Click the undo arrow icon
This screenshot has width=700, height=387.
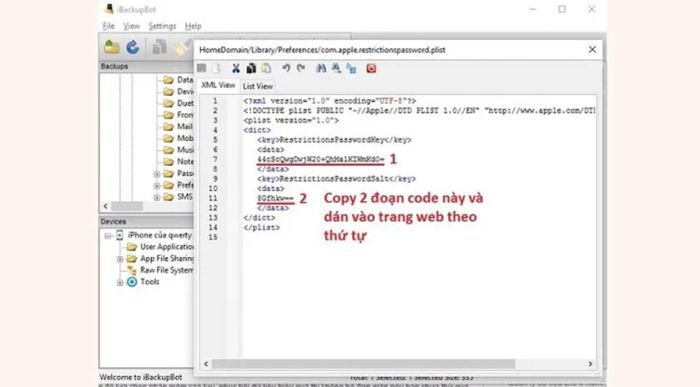click(286, 68)
